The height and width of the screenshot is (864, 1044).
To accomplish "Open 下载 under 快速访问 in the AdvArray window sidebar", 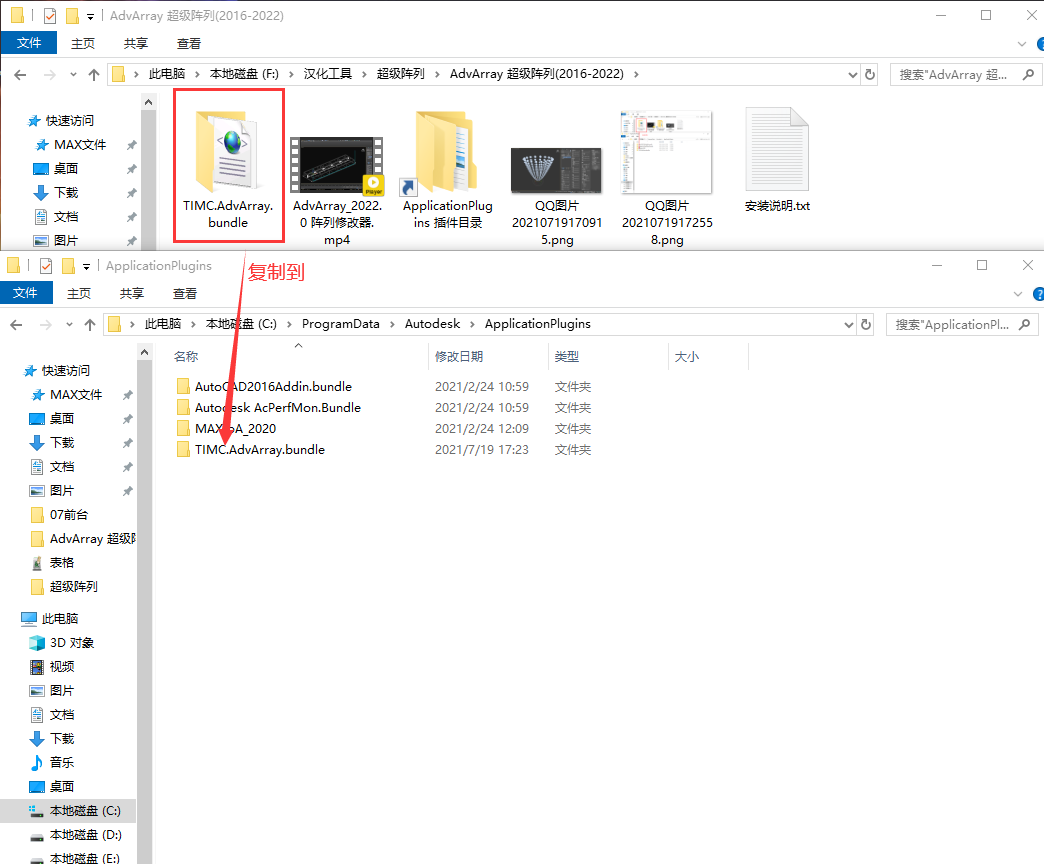I will 65,193.
